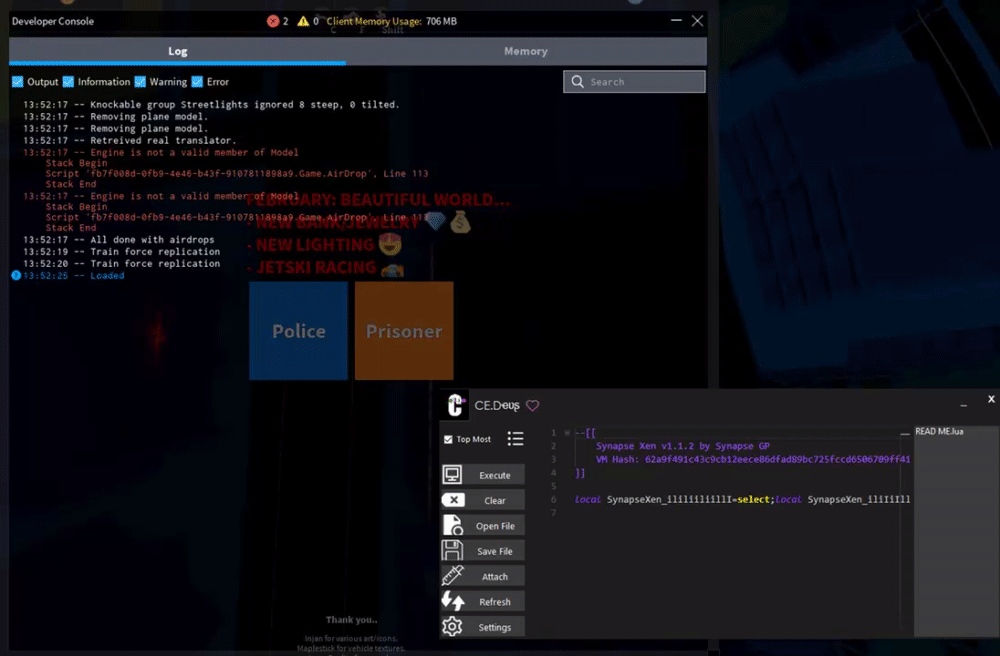Close the Developer Console
The height and width of the screenshot is (656, 1000).
pyautogui.click(x=697, y=20)
